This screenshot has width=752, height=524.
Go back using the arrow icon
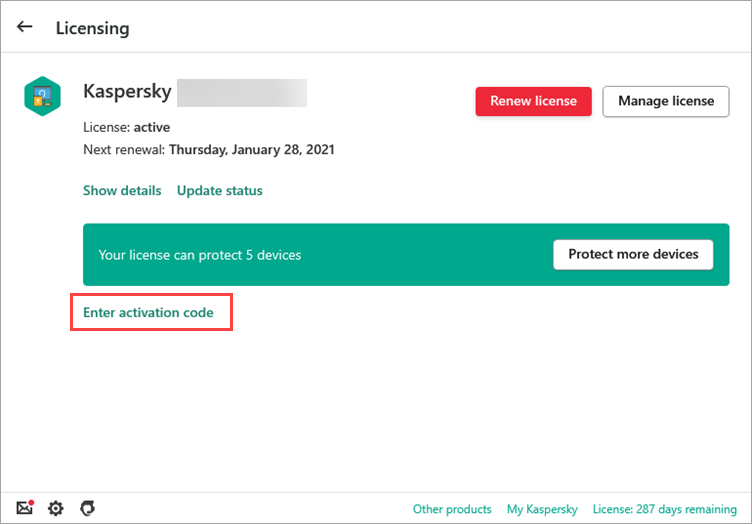tap(24, 27)
